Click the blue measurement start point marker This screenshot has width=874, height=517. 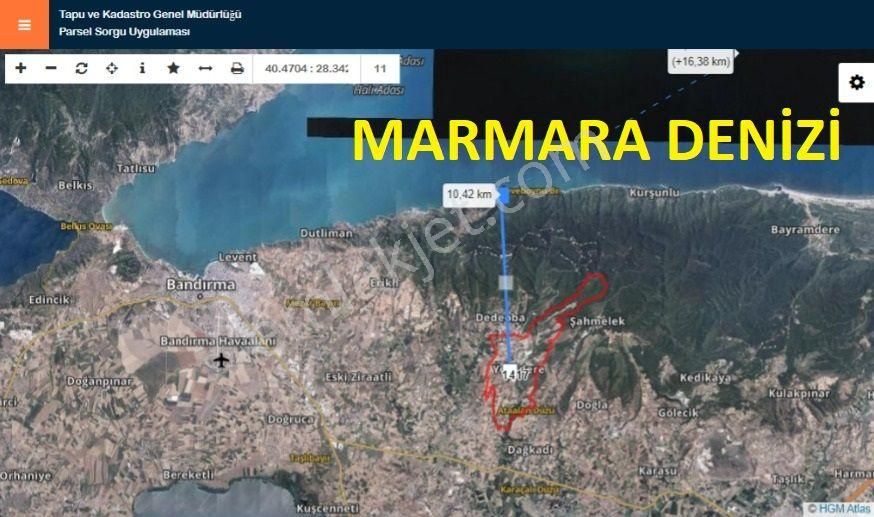coord(504,194)
